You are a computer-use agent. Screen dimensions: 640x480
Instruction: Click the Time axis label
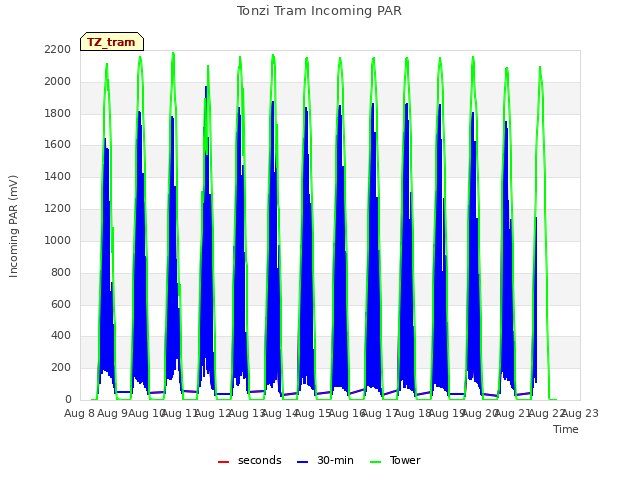tap(566, 429)
